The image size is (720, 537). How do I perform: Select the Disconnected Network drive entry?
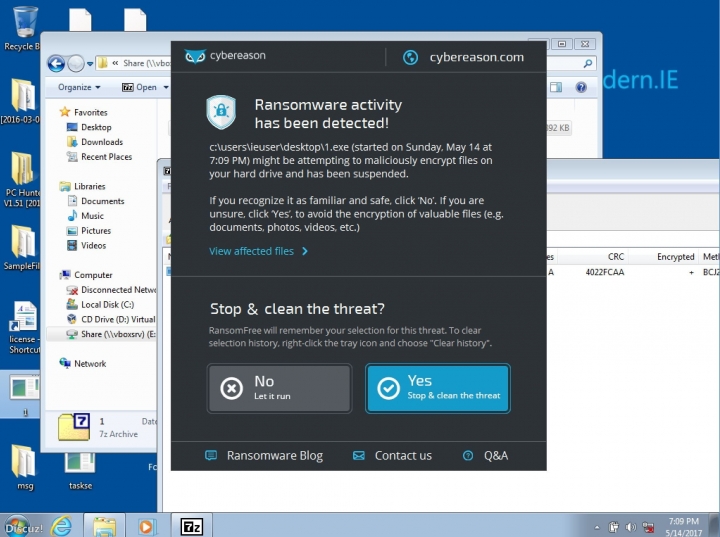pos(111,290)
